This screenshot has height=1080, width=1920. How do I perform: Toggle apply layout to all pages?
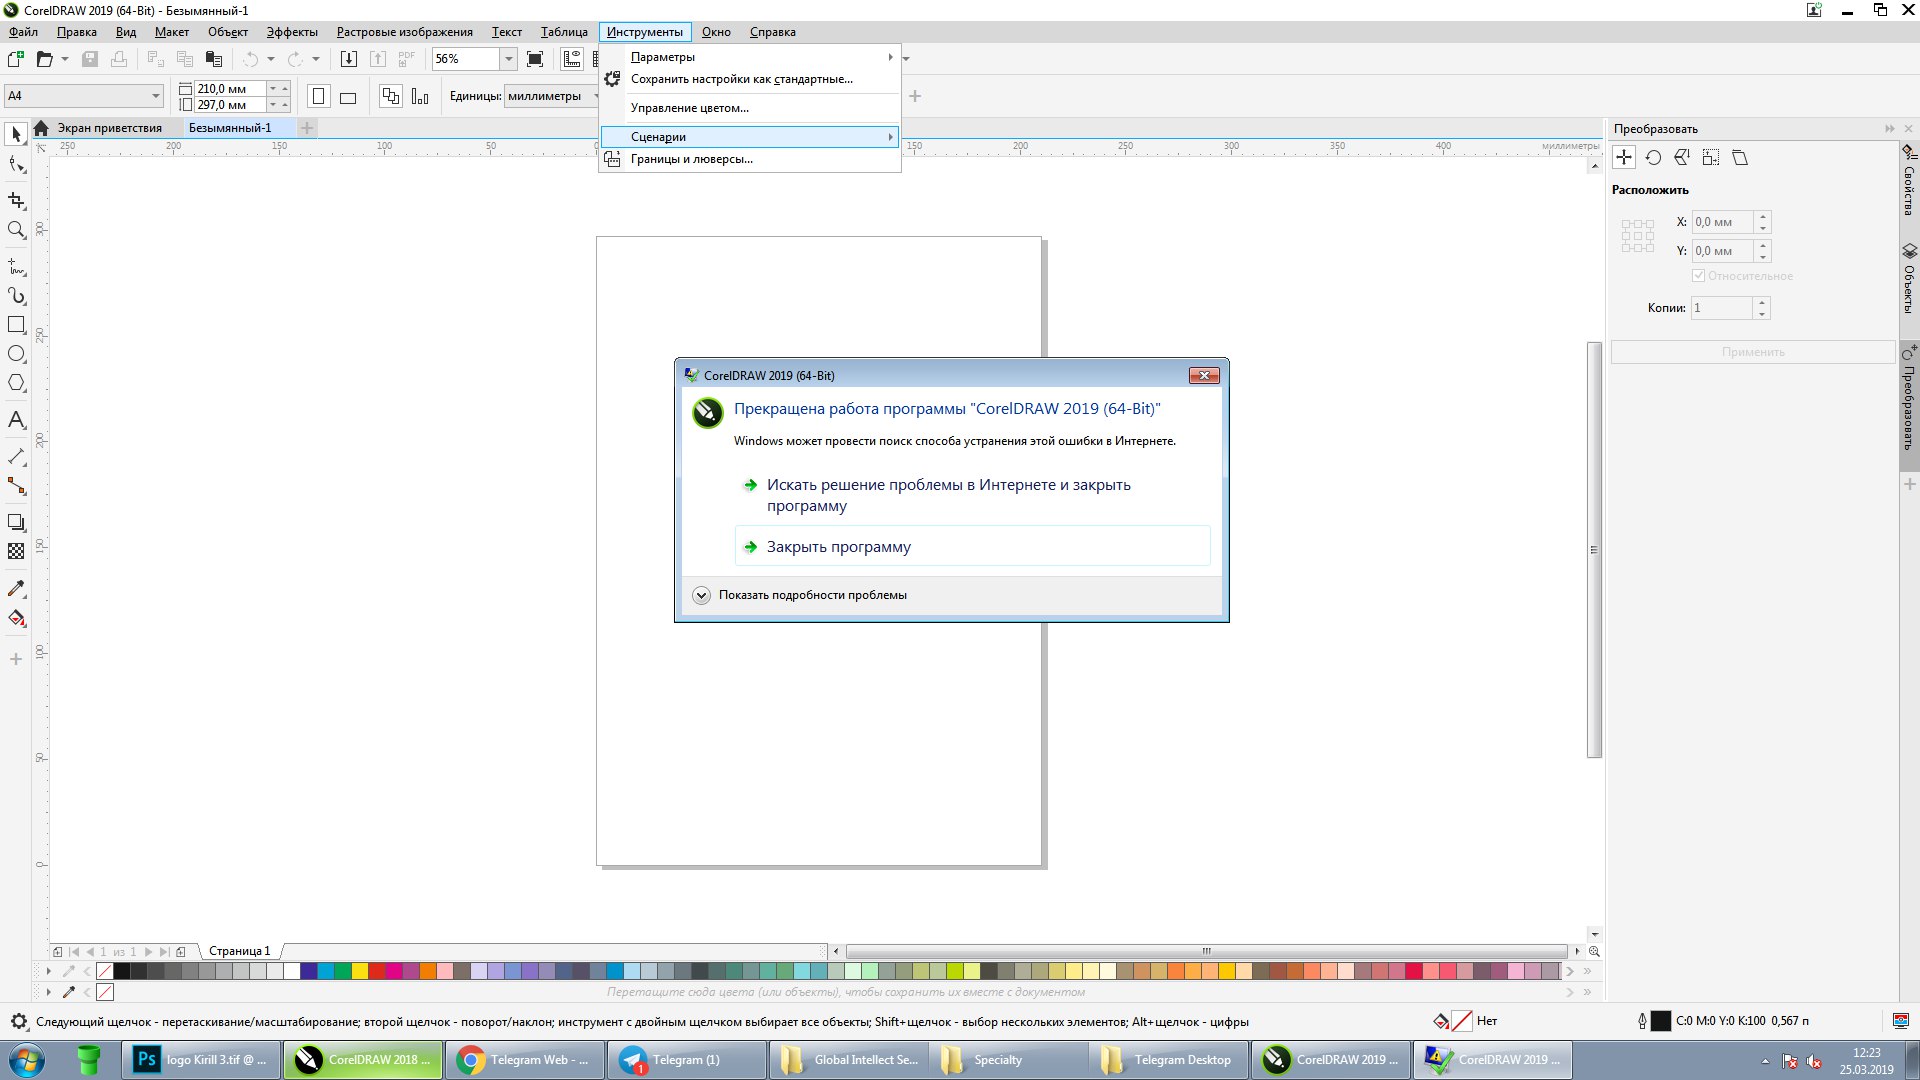391,97
